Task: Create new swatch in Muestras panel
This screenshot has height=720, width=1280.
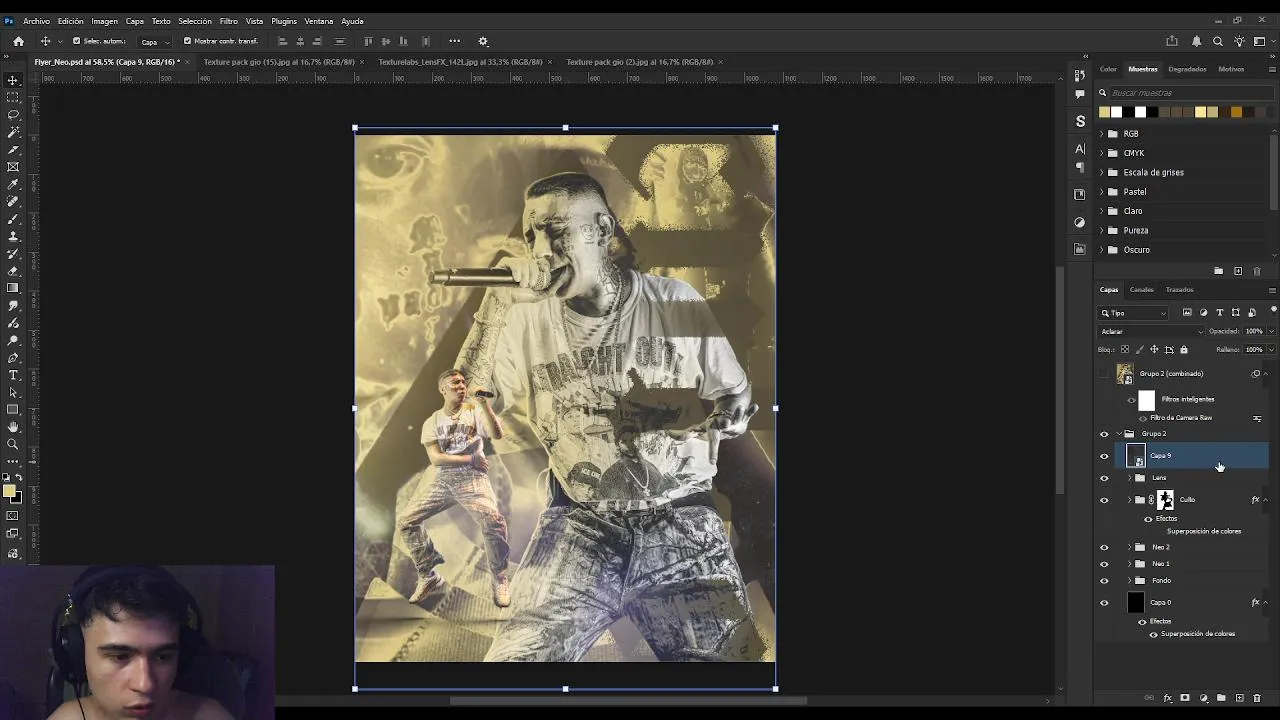Action: click(x=1238, y=271)
